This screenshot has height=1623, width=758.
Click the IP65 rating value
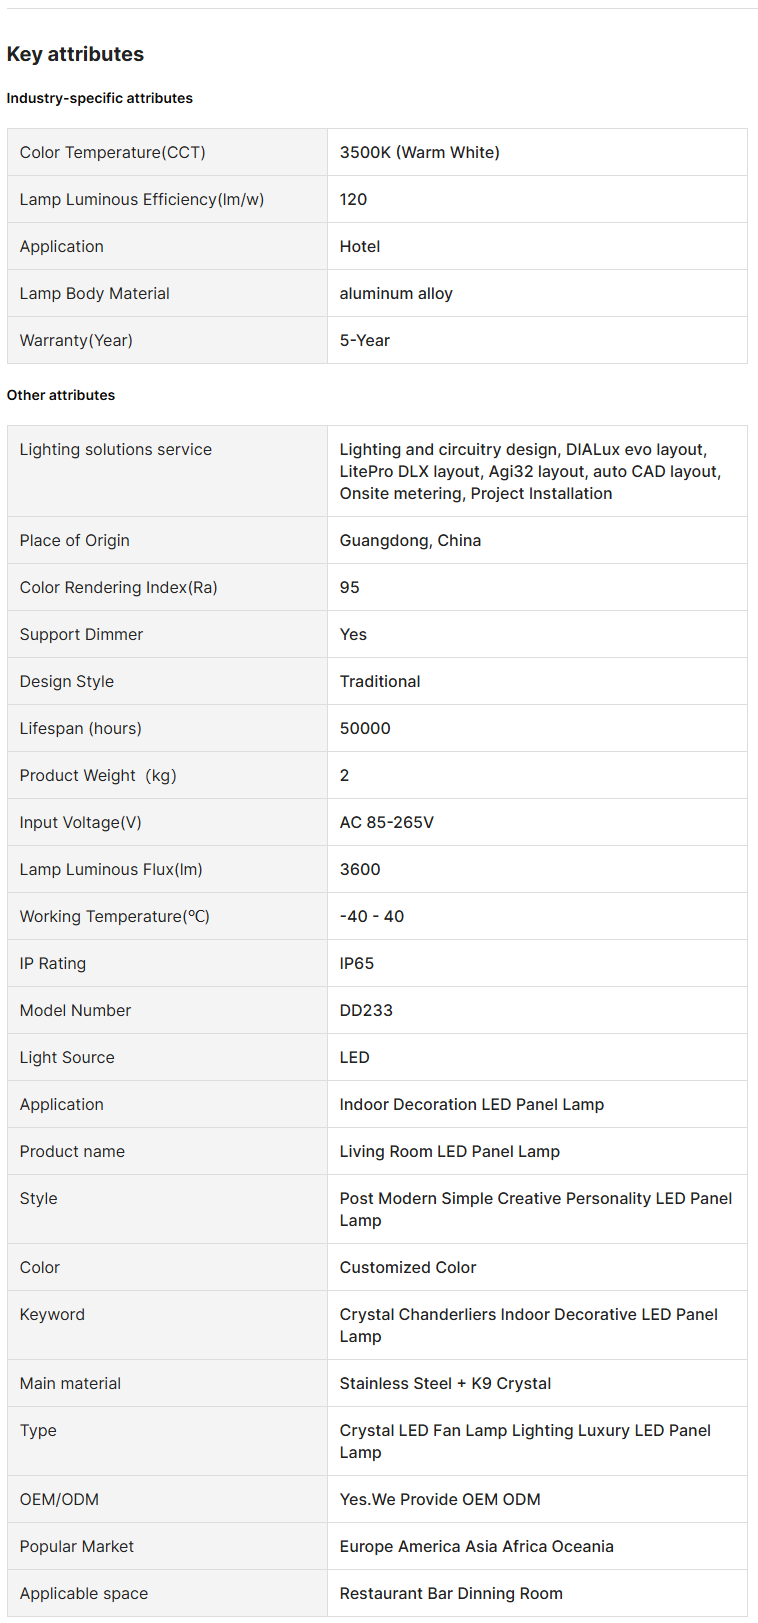357,963
